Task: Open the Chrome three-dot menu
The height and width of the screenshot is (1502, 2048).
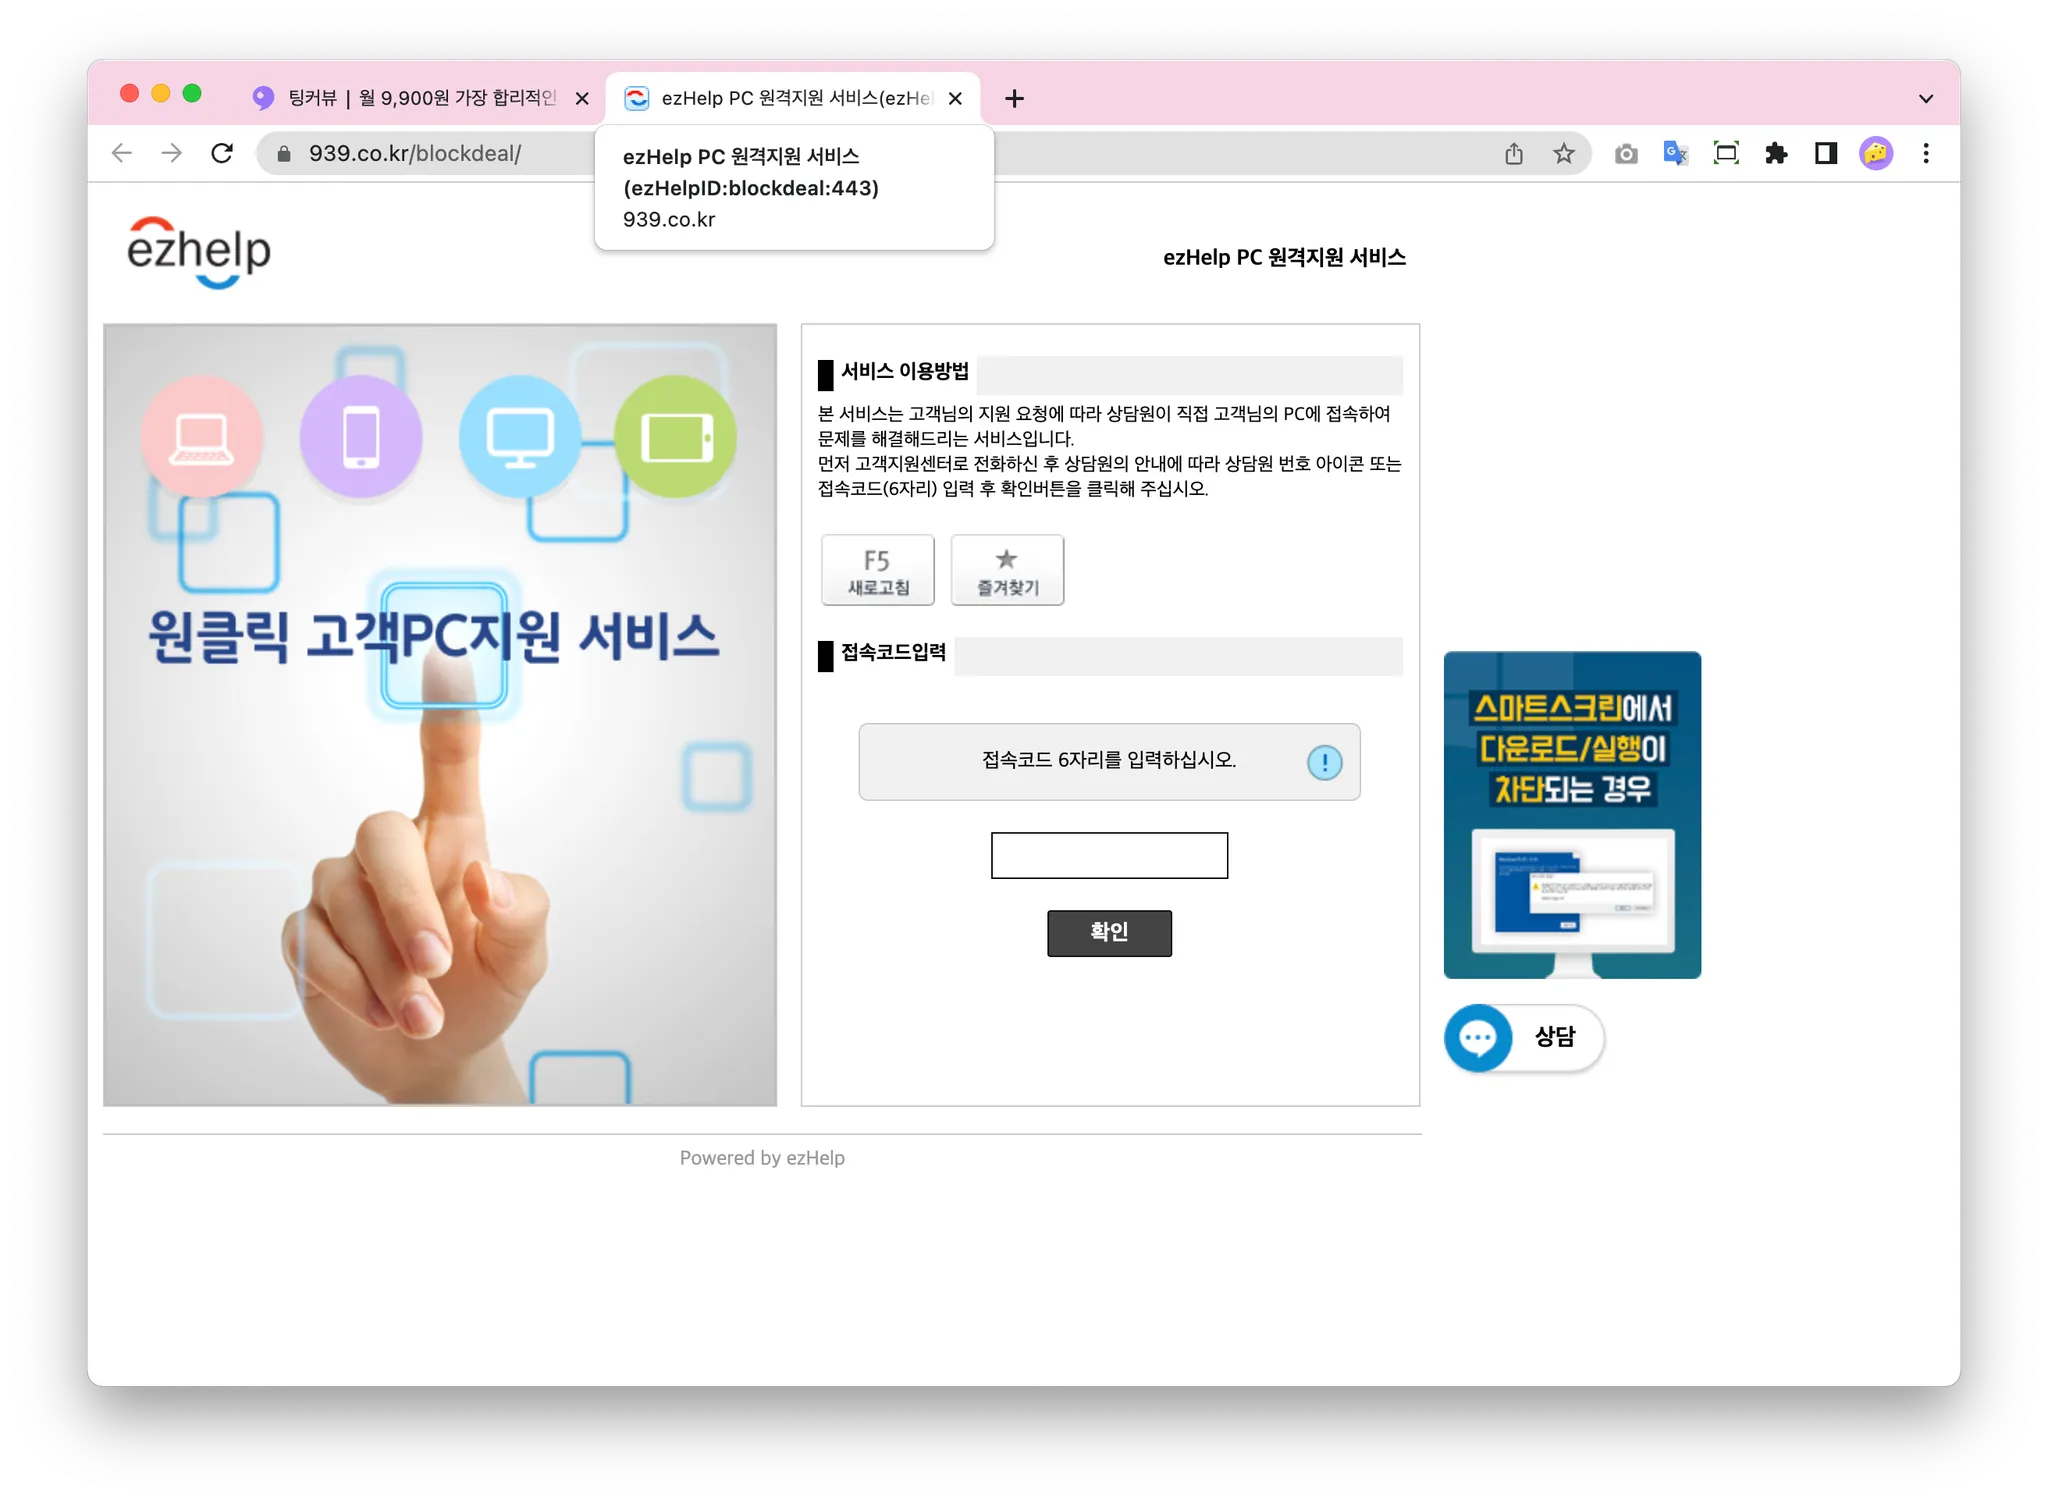Action: click(x=1926, y=153)
